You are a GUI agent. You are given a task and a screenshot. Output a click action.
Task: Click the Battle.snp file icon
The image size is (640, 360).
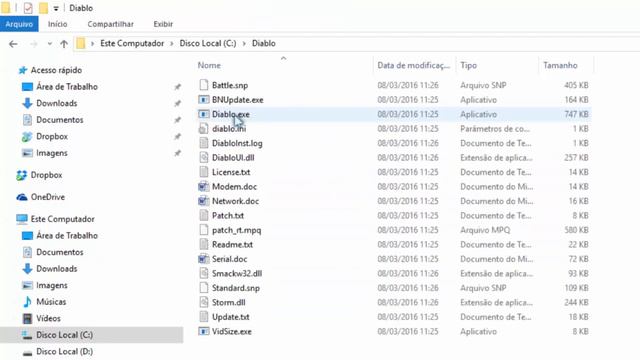(203, 85)
